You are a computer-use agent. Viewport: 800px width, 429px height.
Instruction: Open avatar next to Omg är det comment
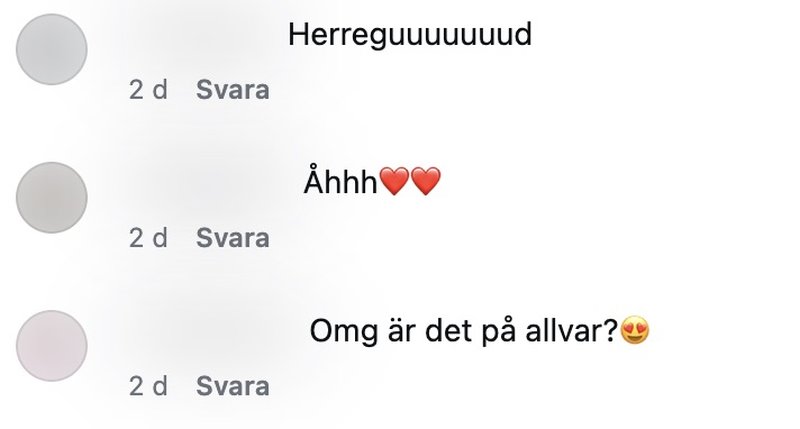pyautogui.click(x=52, y=346)
